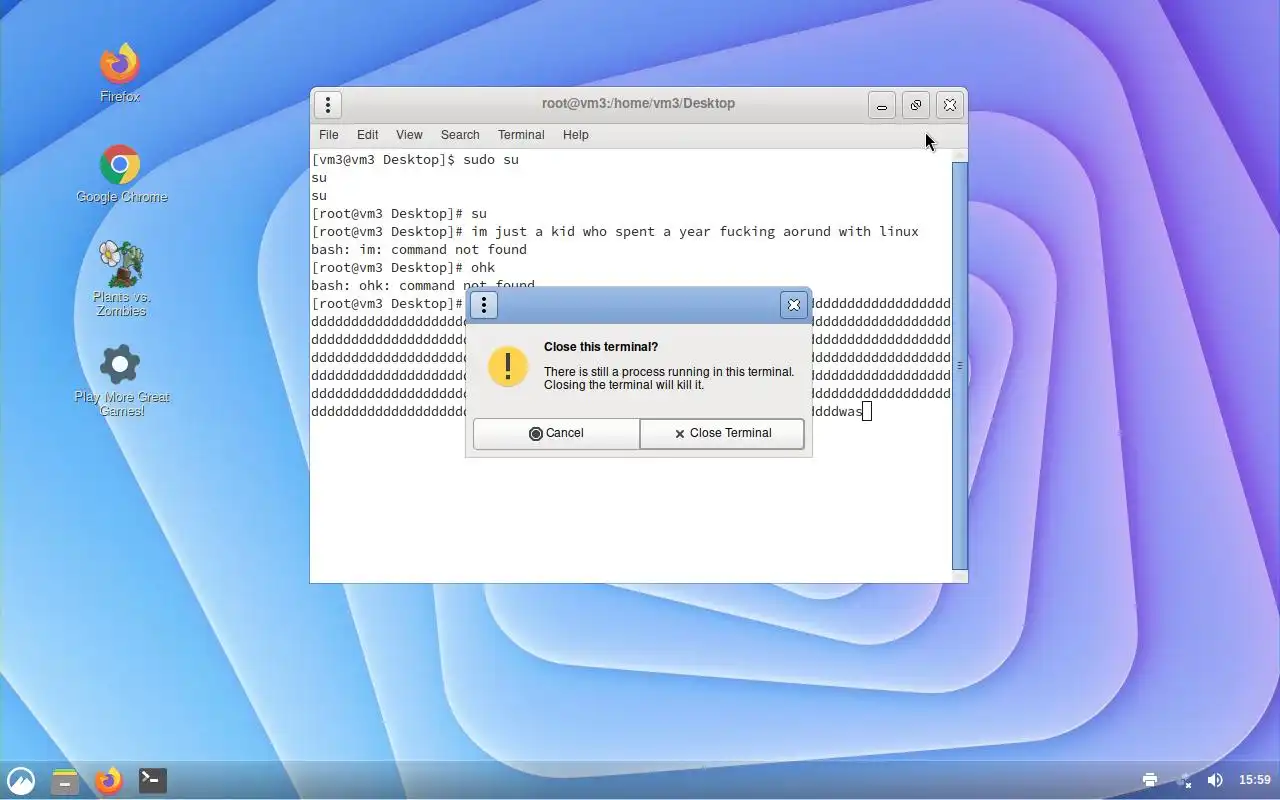
Task: Click the yellow warning icon in dialog
Action: pyautogui.click(x=508, y=367)
